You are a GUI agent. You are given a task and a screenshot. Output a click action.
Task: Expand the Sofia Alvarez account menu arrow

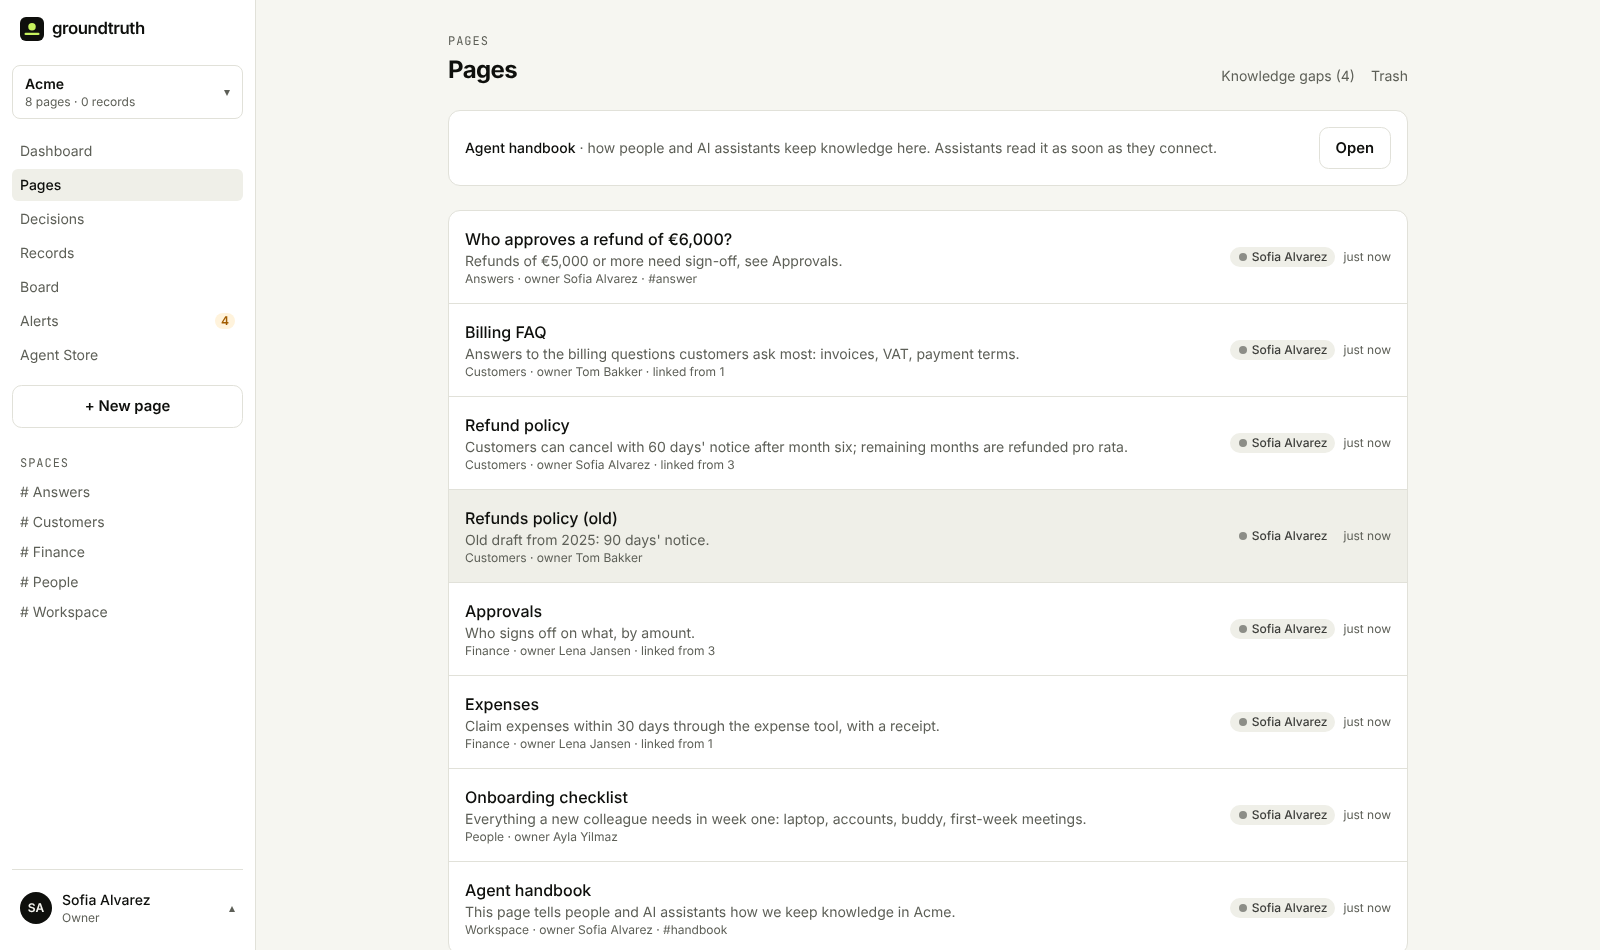point(232,909)
